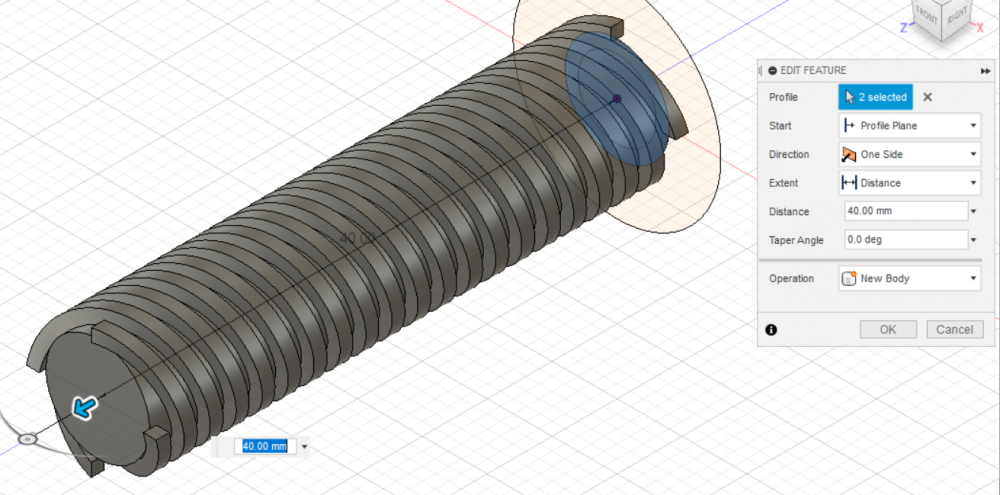Image resolution: width=1000 pixels, height=495 pixels.
Task: Open the Extent 'Distance' dropdown
Action: coord(909,183)
